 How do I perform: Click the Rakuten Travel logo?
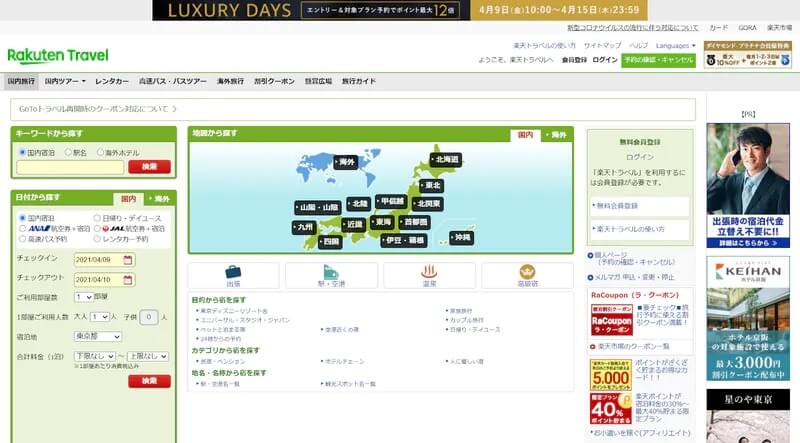pyautogui.click(x=58, y=56)
